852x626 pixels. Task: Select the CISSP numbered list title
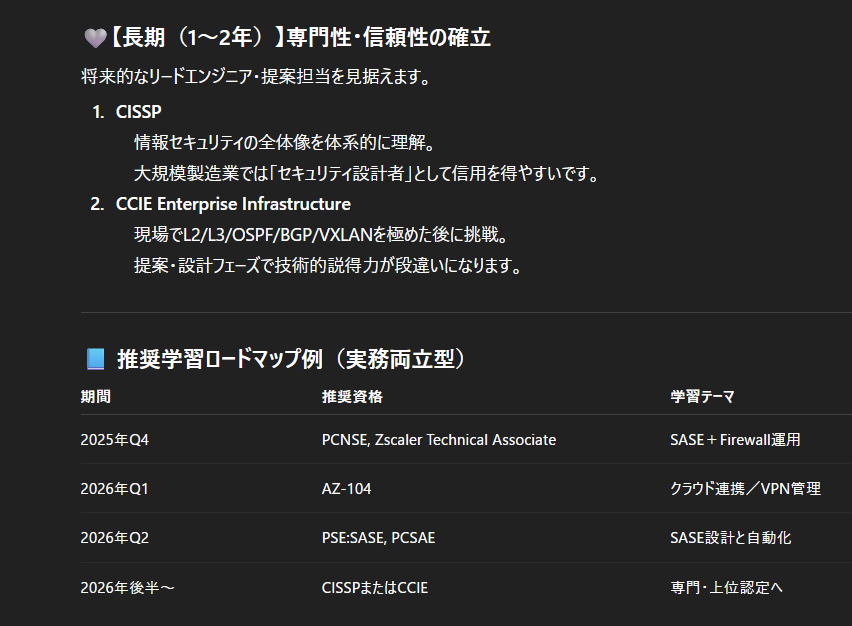coord(138,112)
